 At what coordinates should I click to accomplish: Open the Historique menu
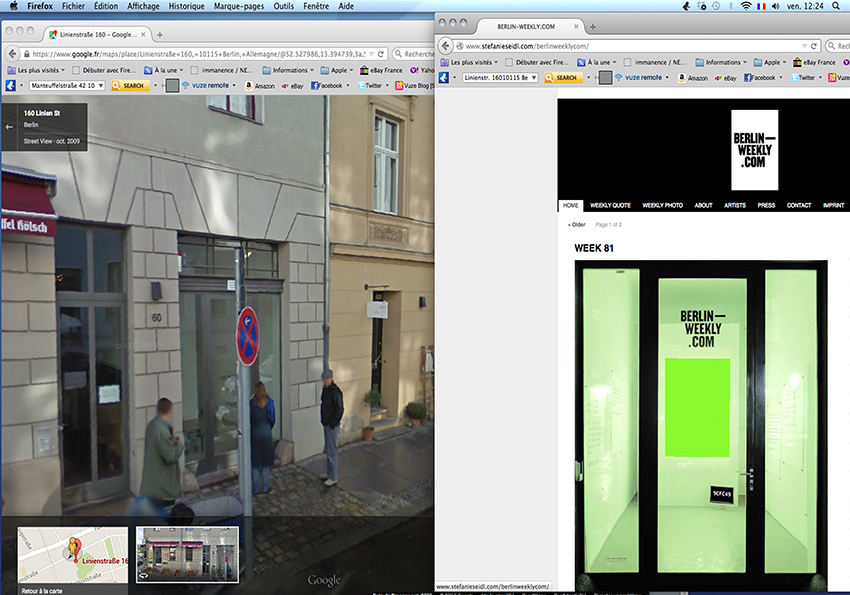click(186, 6)
